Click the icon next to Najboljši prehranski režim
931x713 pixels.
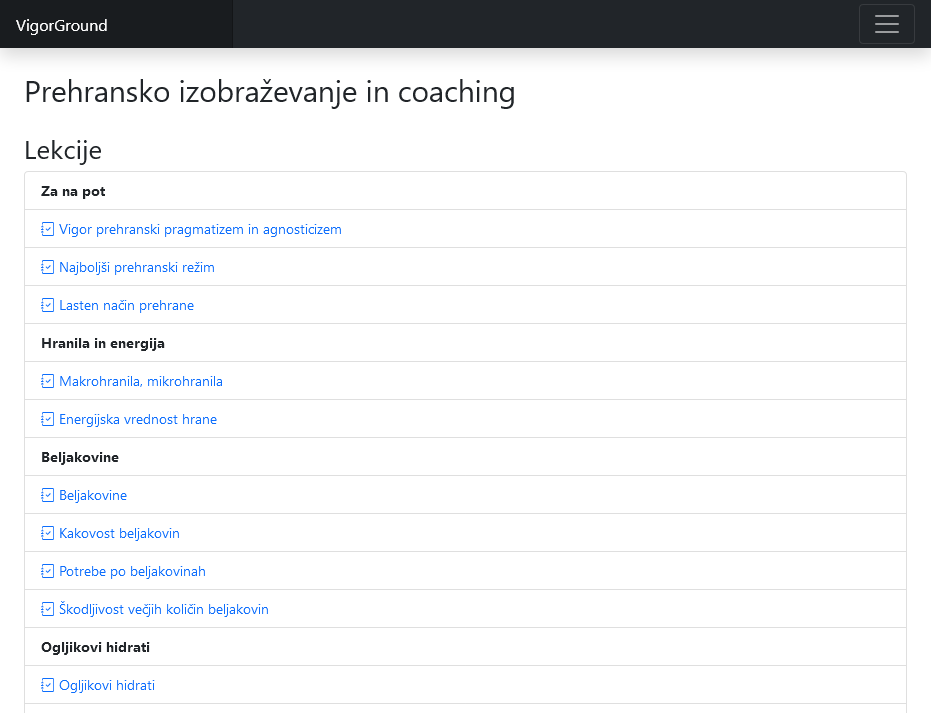(x=47, y=267)
